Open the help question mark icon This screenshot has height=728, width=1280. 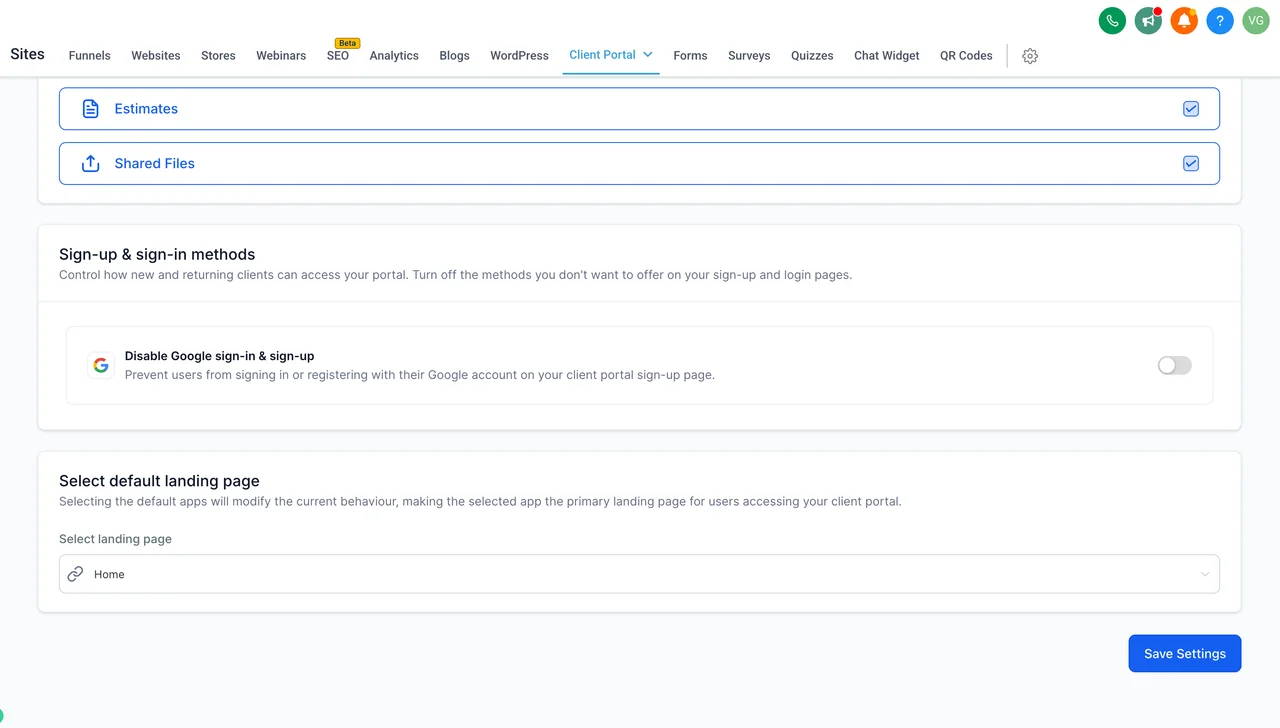click(x=1220, y=20)
